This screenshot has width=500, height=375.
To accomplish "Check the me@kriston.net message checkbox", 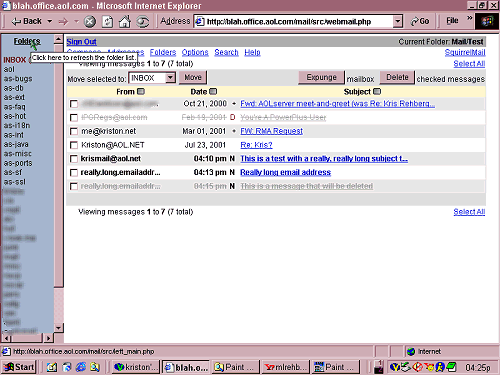I will [74, 131].
